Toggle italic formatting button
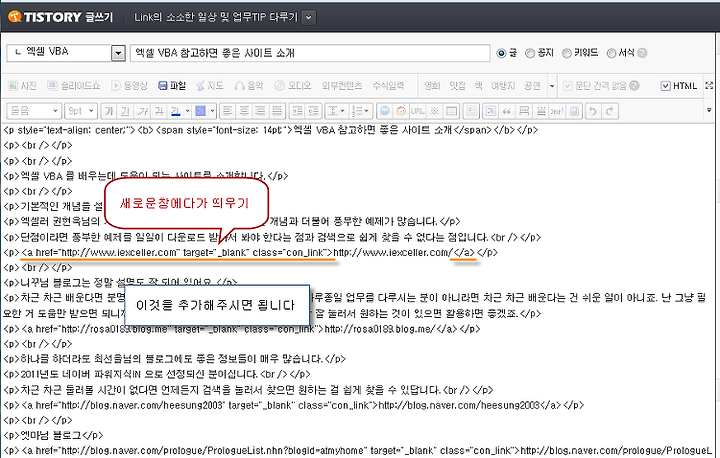Screen dimensions: 720x458 click(x=142, y=111)
